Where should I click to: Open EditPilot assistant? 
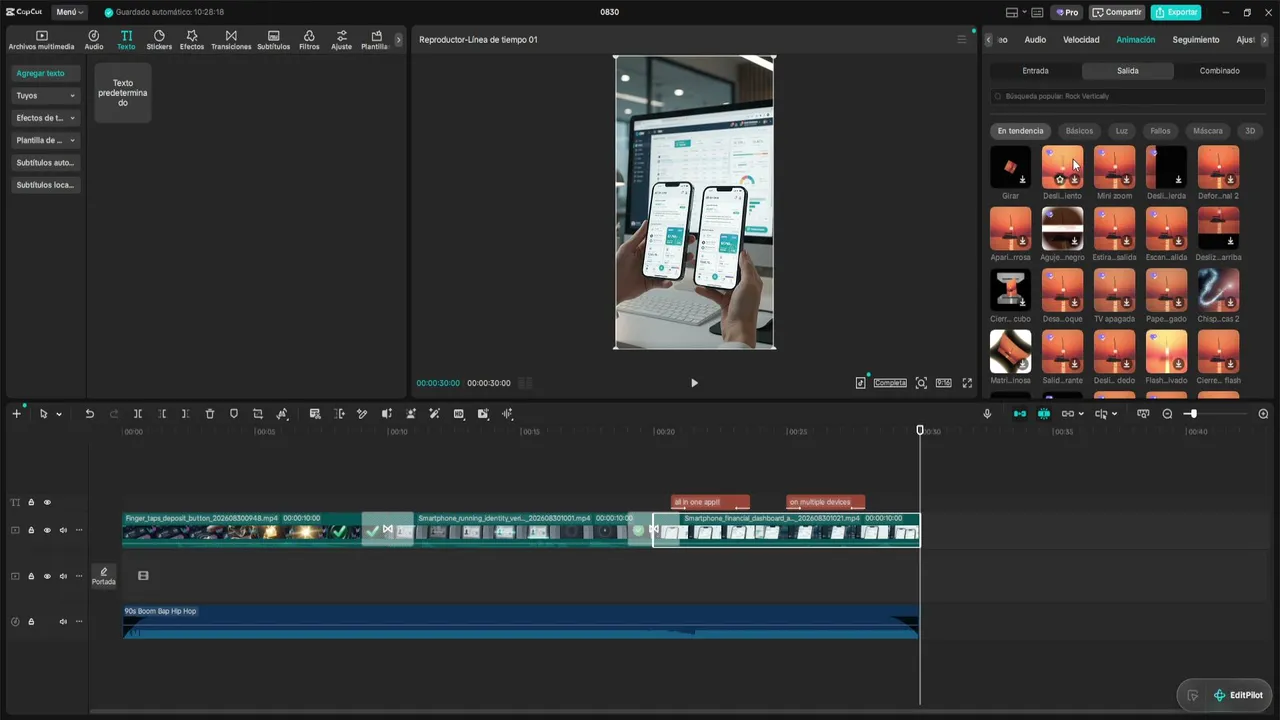click(1238, 695)
